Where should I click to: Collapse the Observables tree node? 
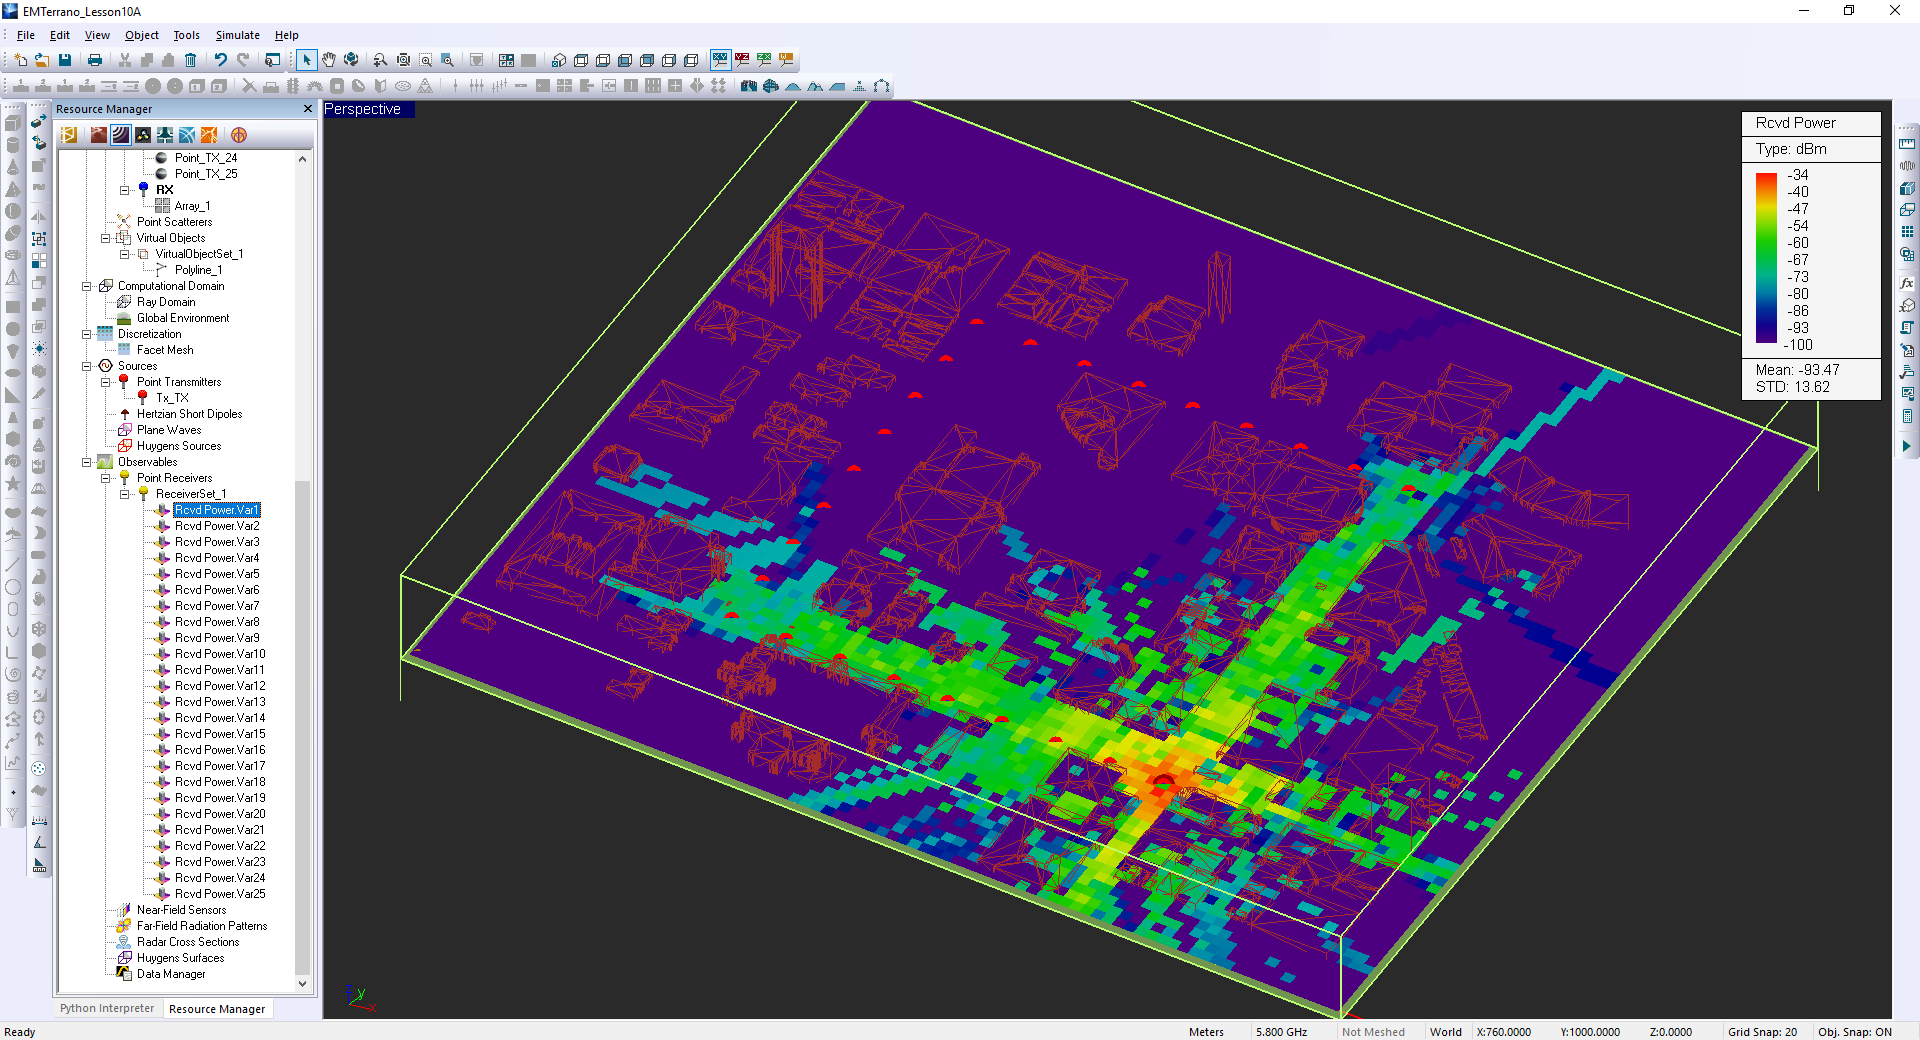click(x=87, y=462)
